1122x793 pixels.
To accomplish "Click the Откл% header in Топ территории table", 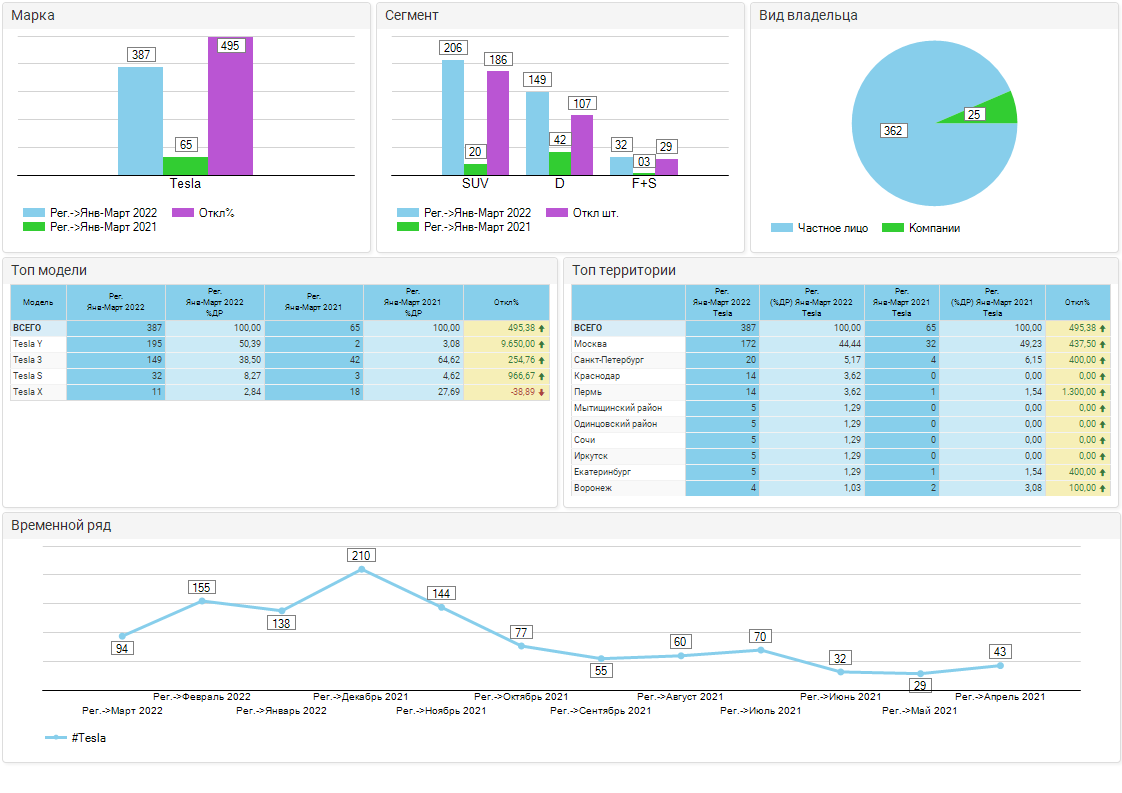I will 1077,302.
